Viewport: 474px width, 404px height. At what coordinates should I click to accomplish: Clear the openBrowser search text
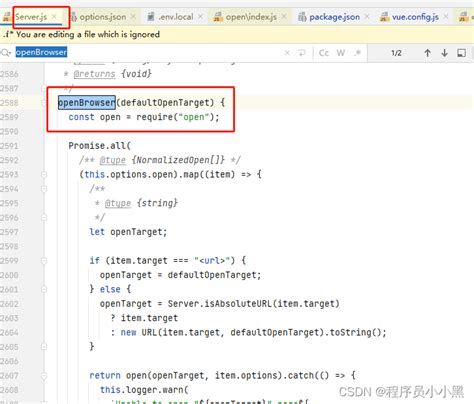pos(287,53)
